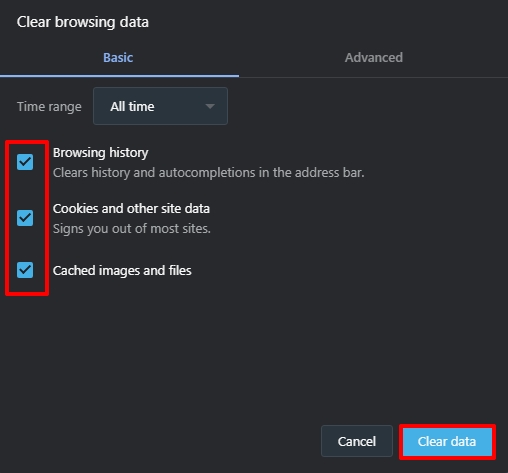
Task: Click the Browsing history label text
Action: 101,153
